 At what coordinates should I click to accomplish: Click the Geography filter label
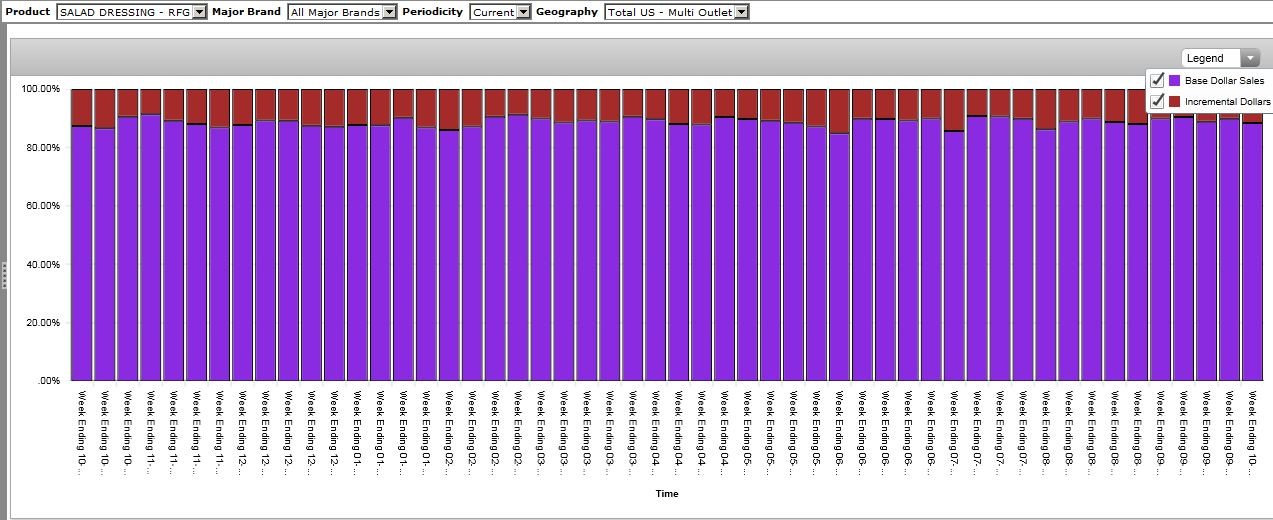pos(567,12)
